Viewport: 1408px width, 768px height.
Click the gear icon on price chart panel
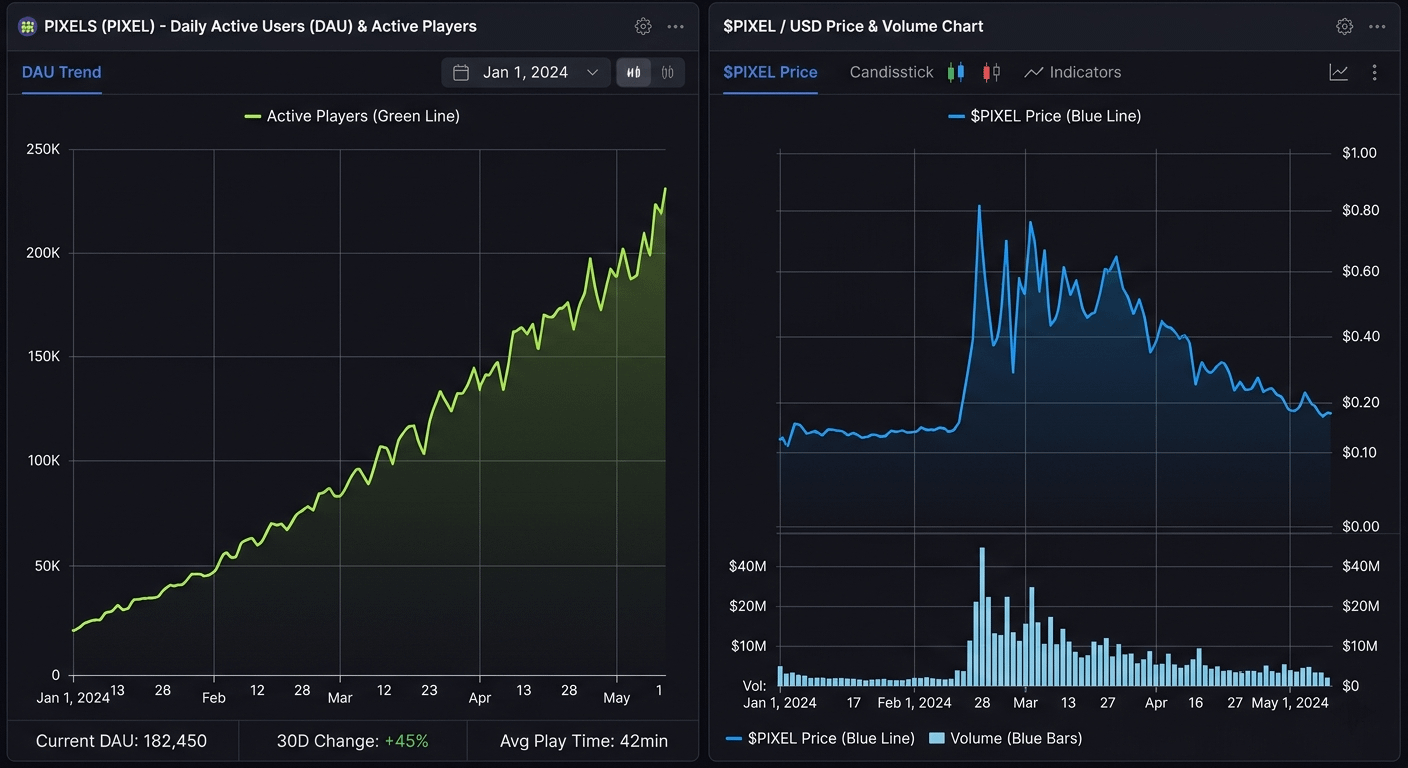[x=1344, y=27]
